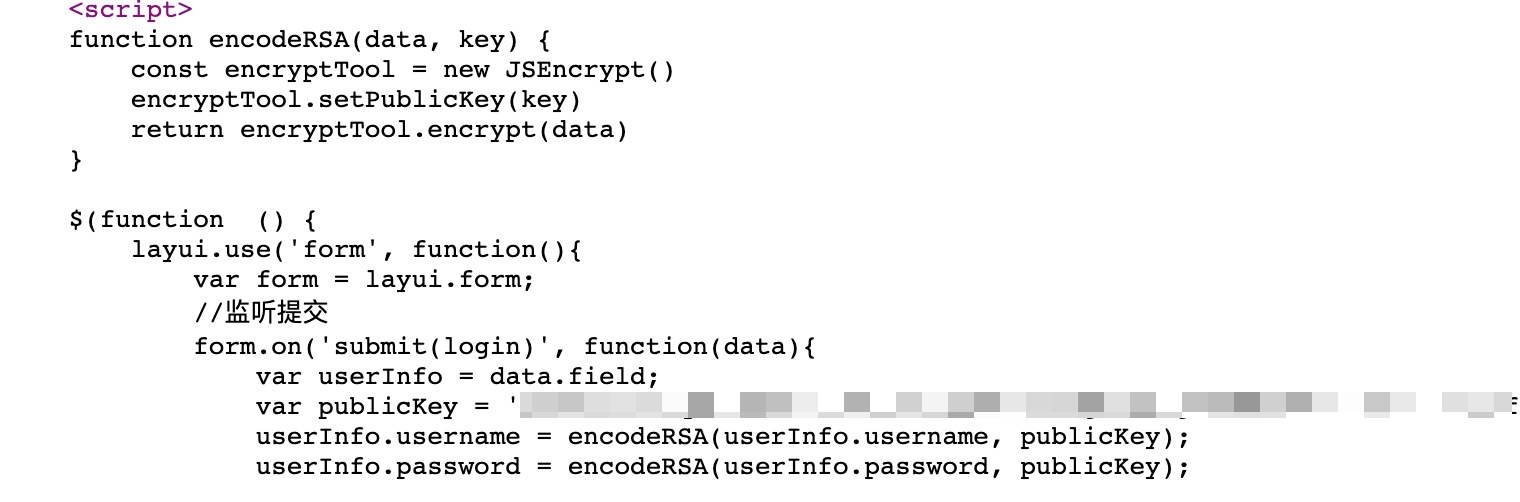Click the closing brace of encodeRSA function
1520x502 pixels.
tap(76, 160)
